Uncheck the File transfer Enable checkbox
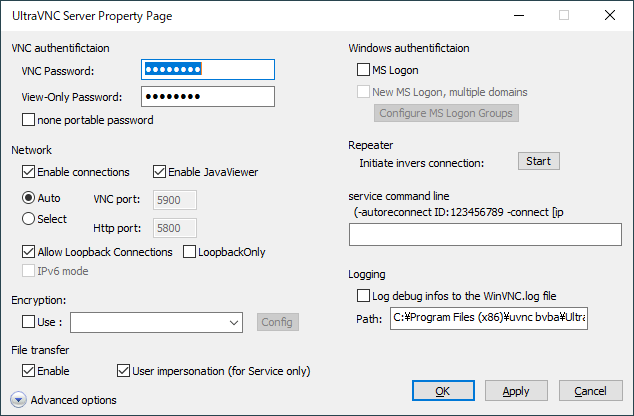This screenshot has height=416, width=634. 29,371
